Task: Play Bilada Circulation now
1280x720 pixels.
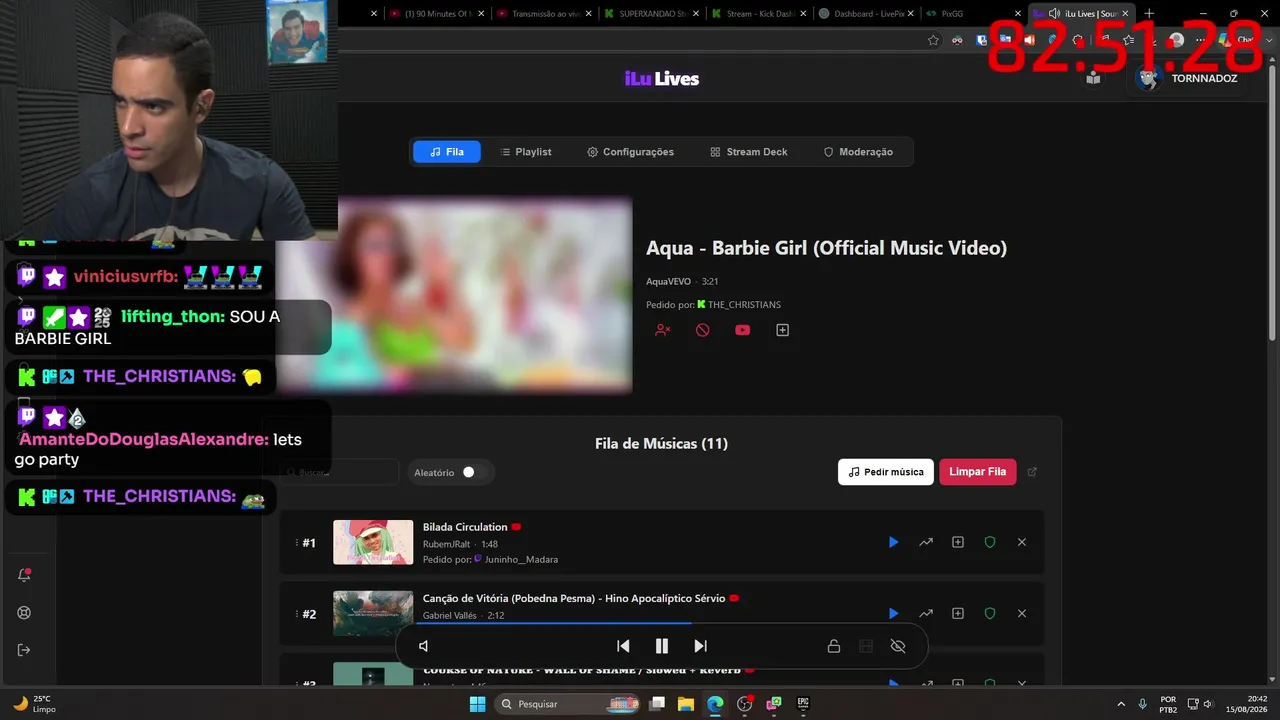Action: point(893,542)
